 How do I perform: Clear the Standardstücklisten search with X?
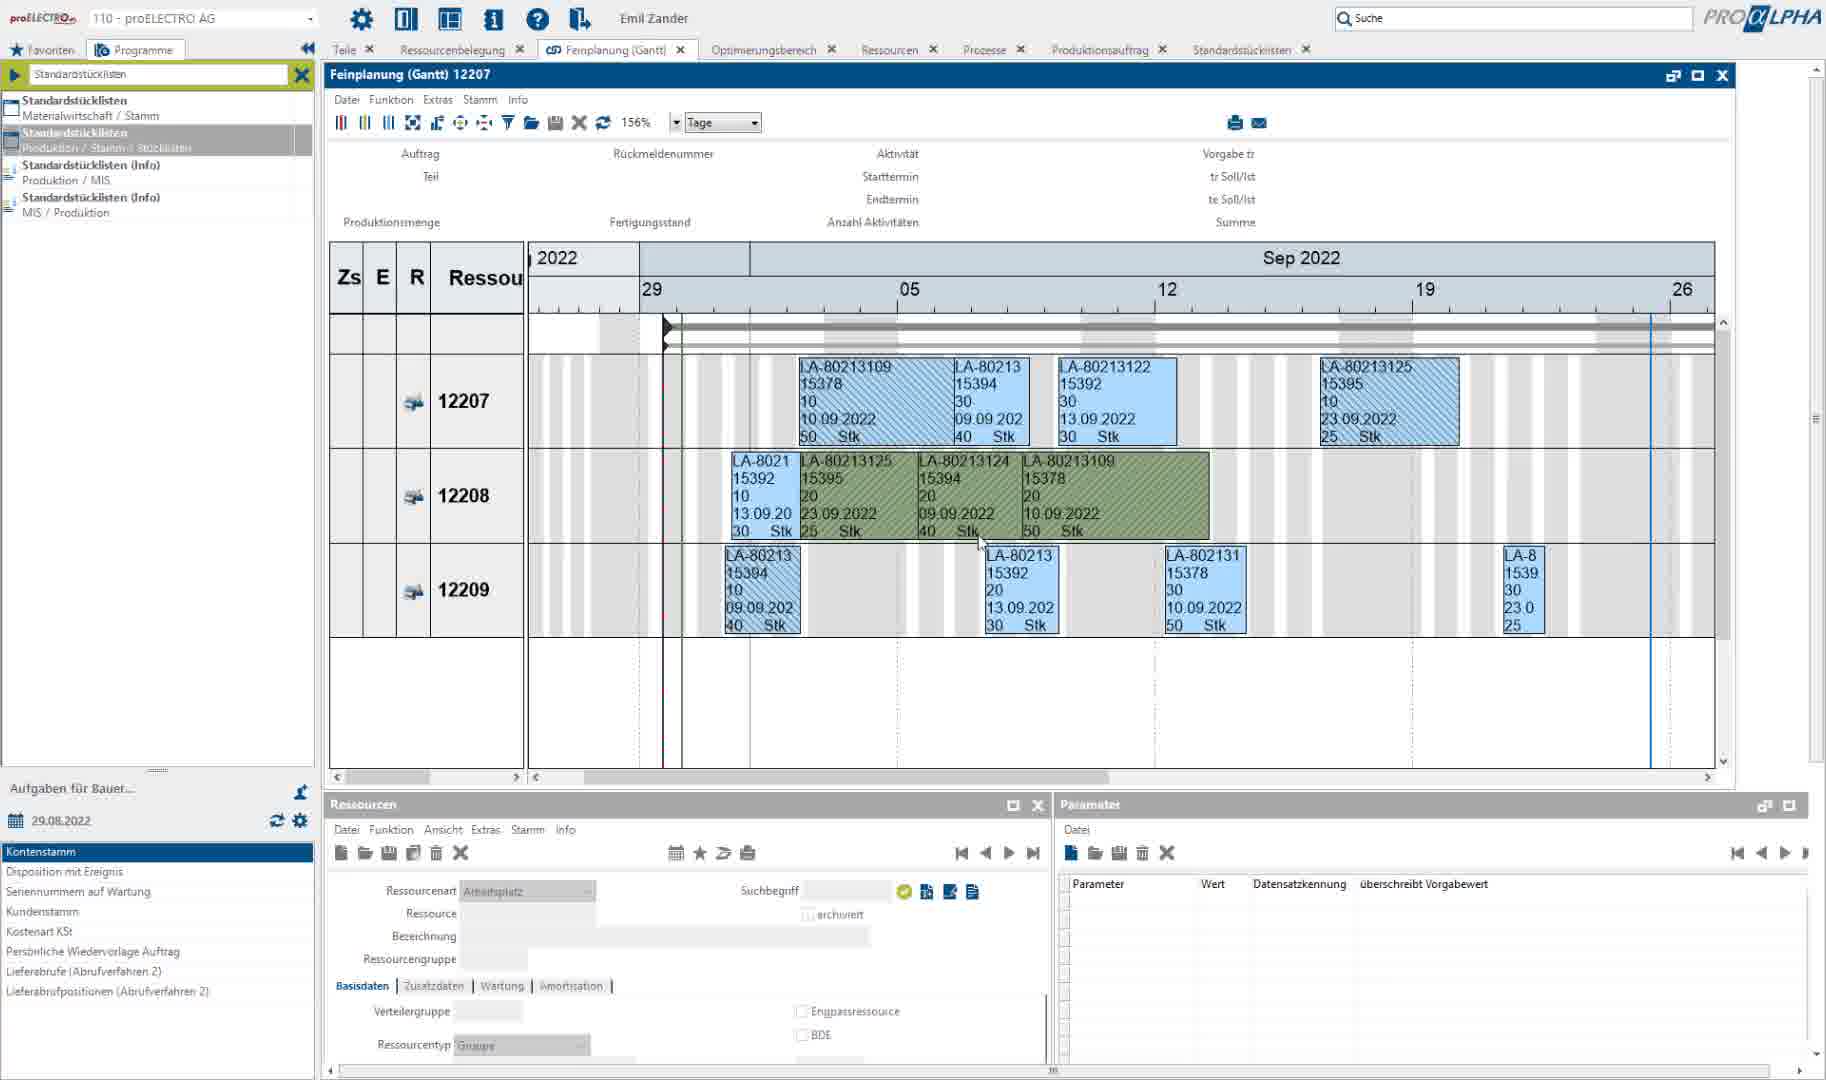click(302, 74)
